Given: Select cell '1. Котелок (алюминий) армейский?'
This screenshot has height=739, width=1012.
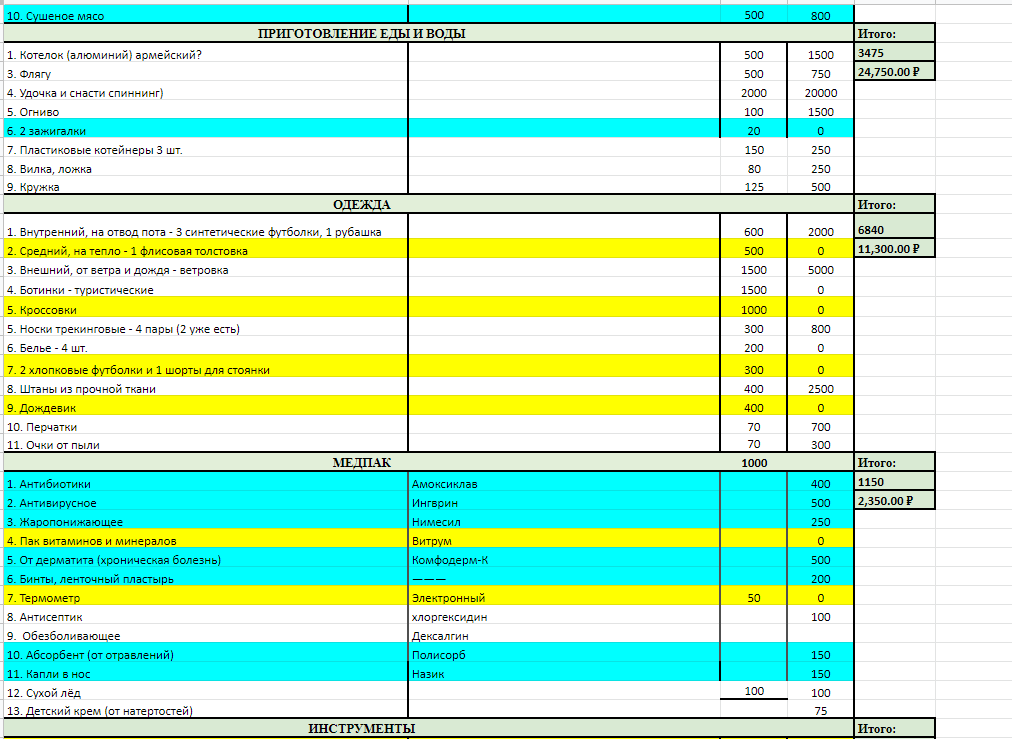Looking at the screenshot, I should [x=206, y=55].
